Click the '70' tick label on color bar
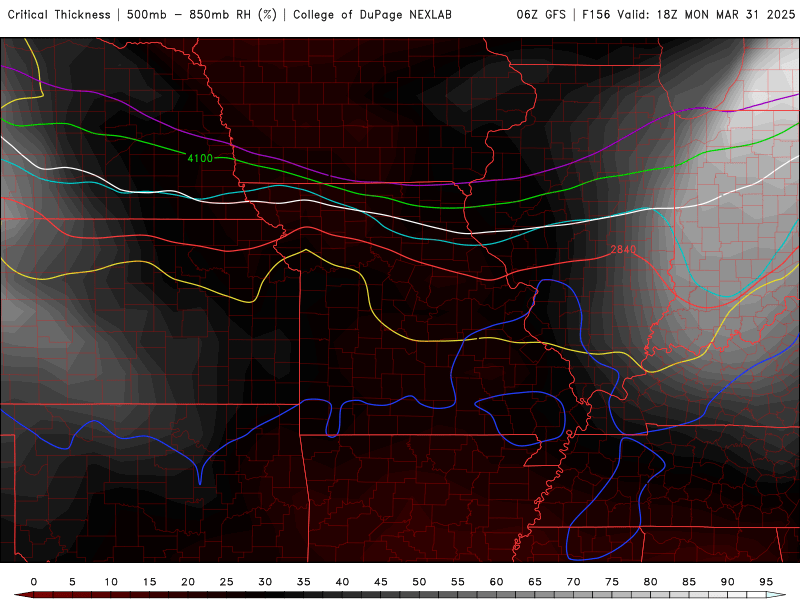 573,582
